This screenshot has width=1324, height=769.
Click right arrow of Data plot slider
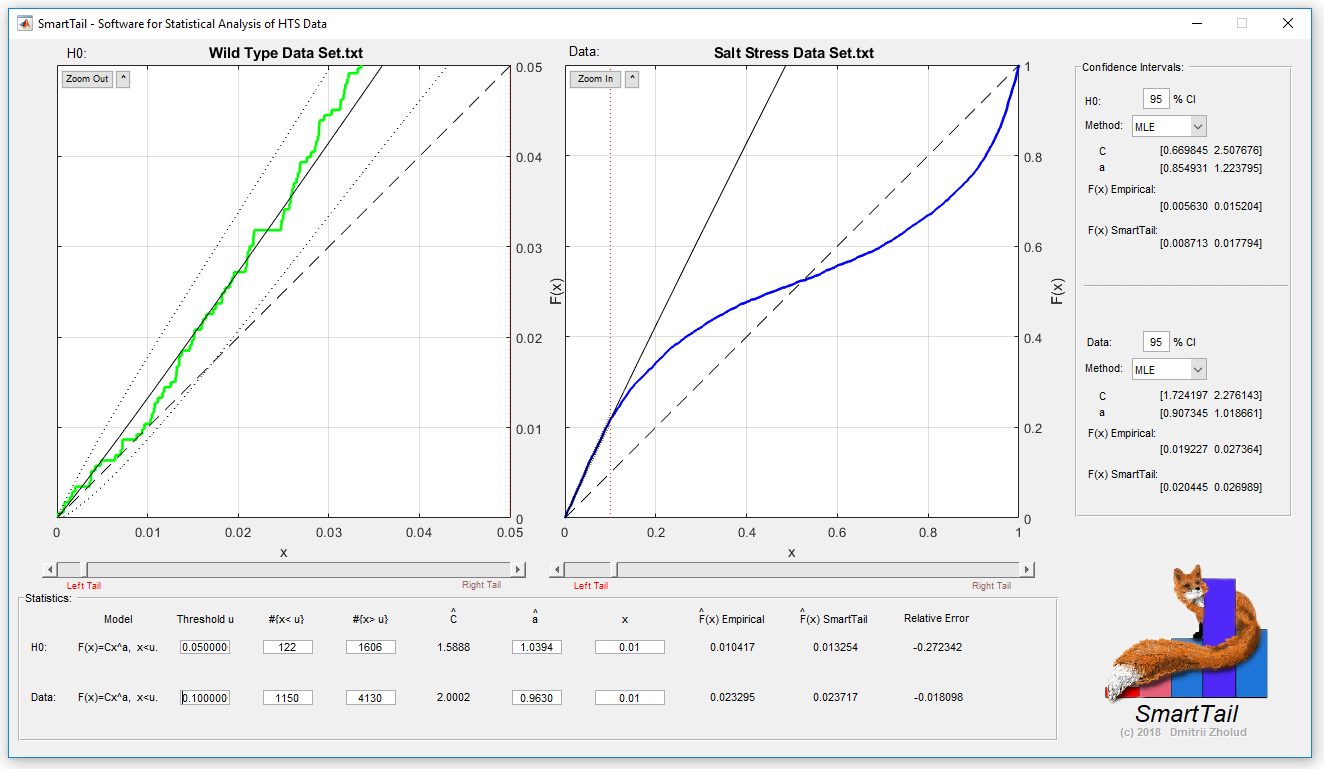(1027, 569)
